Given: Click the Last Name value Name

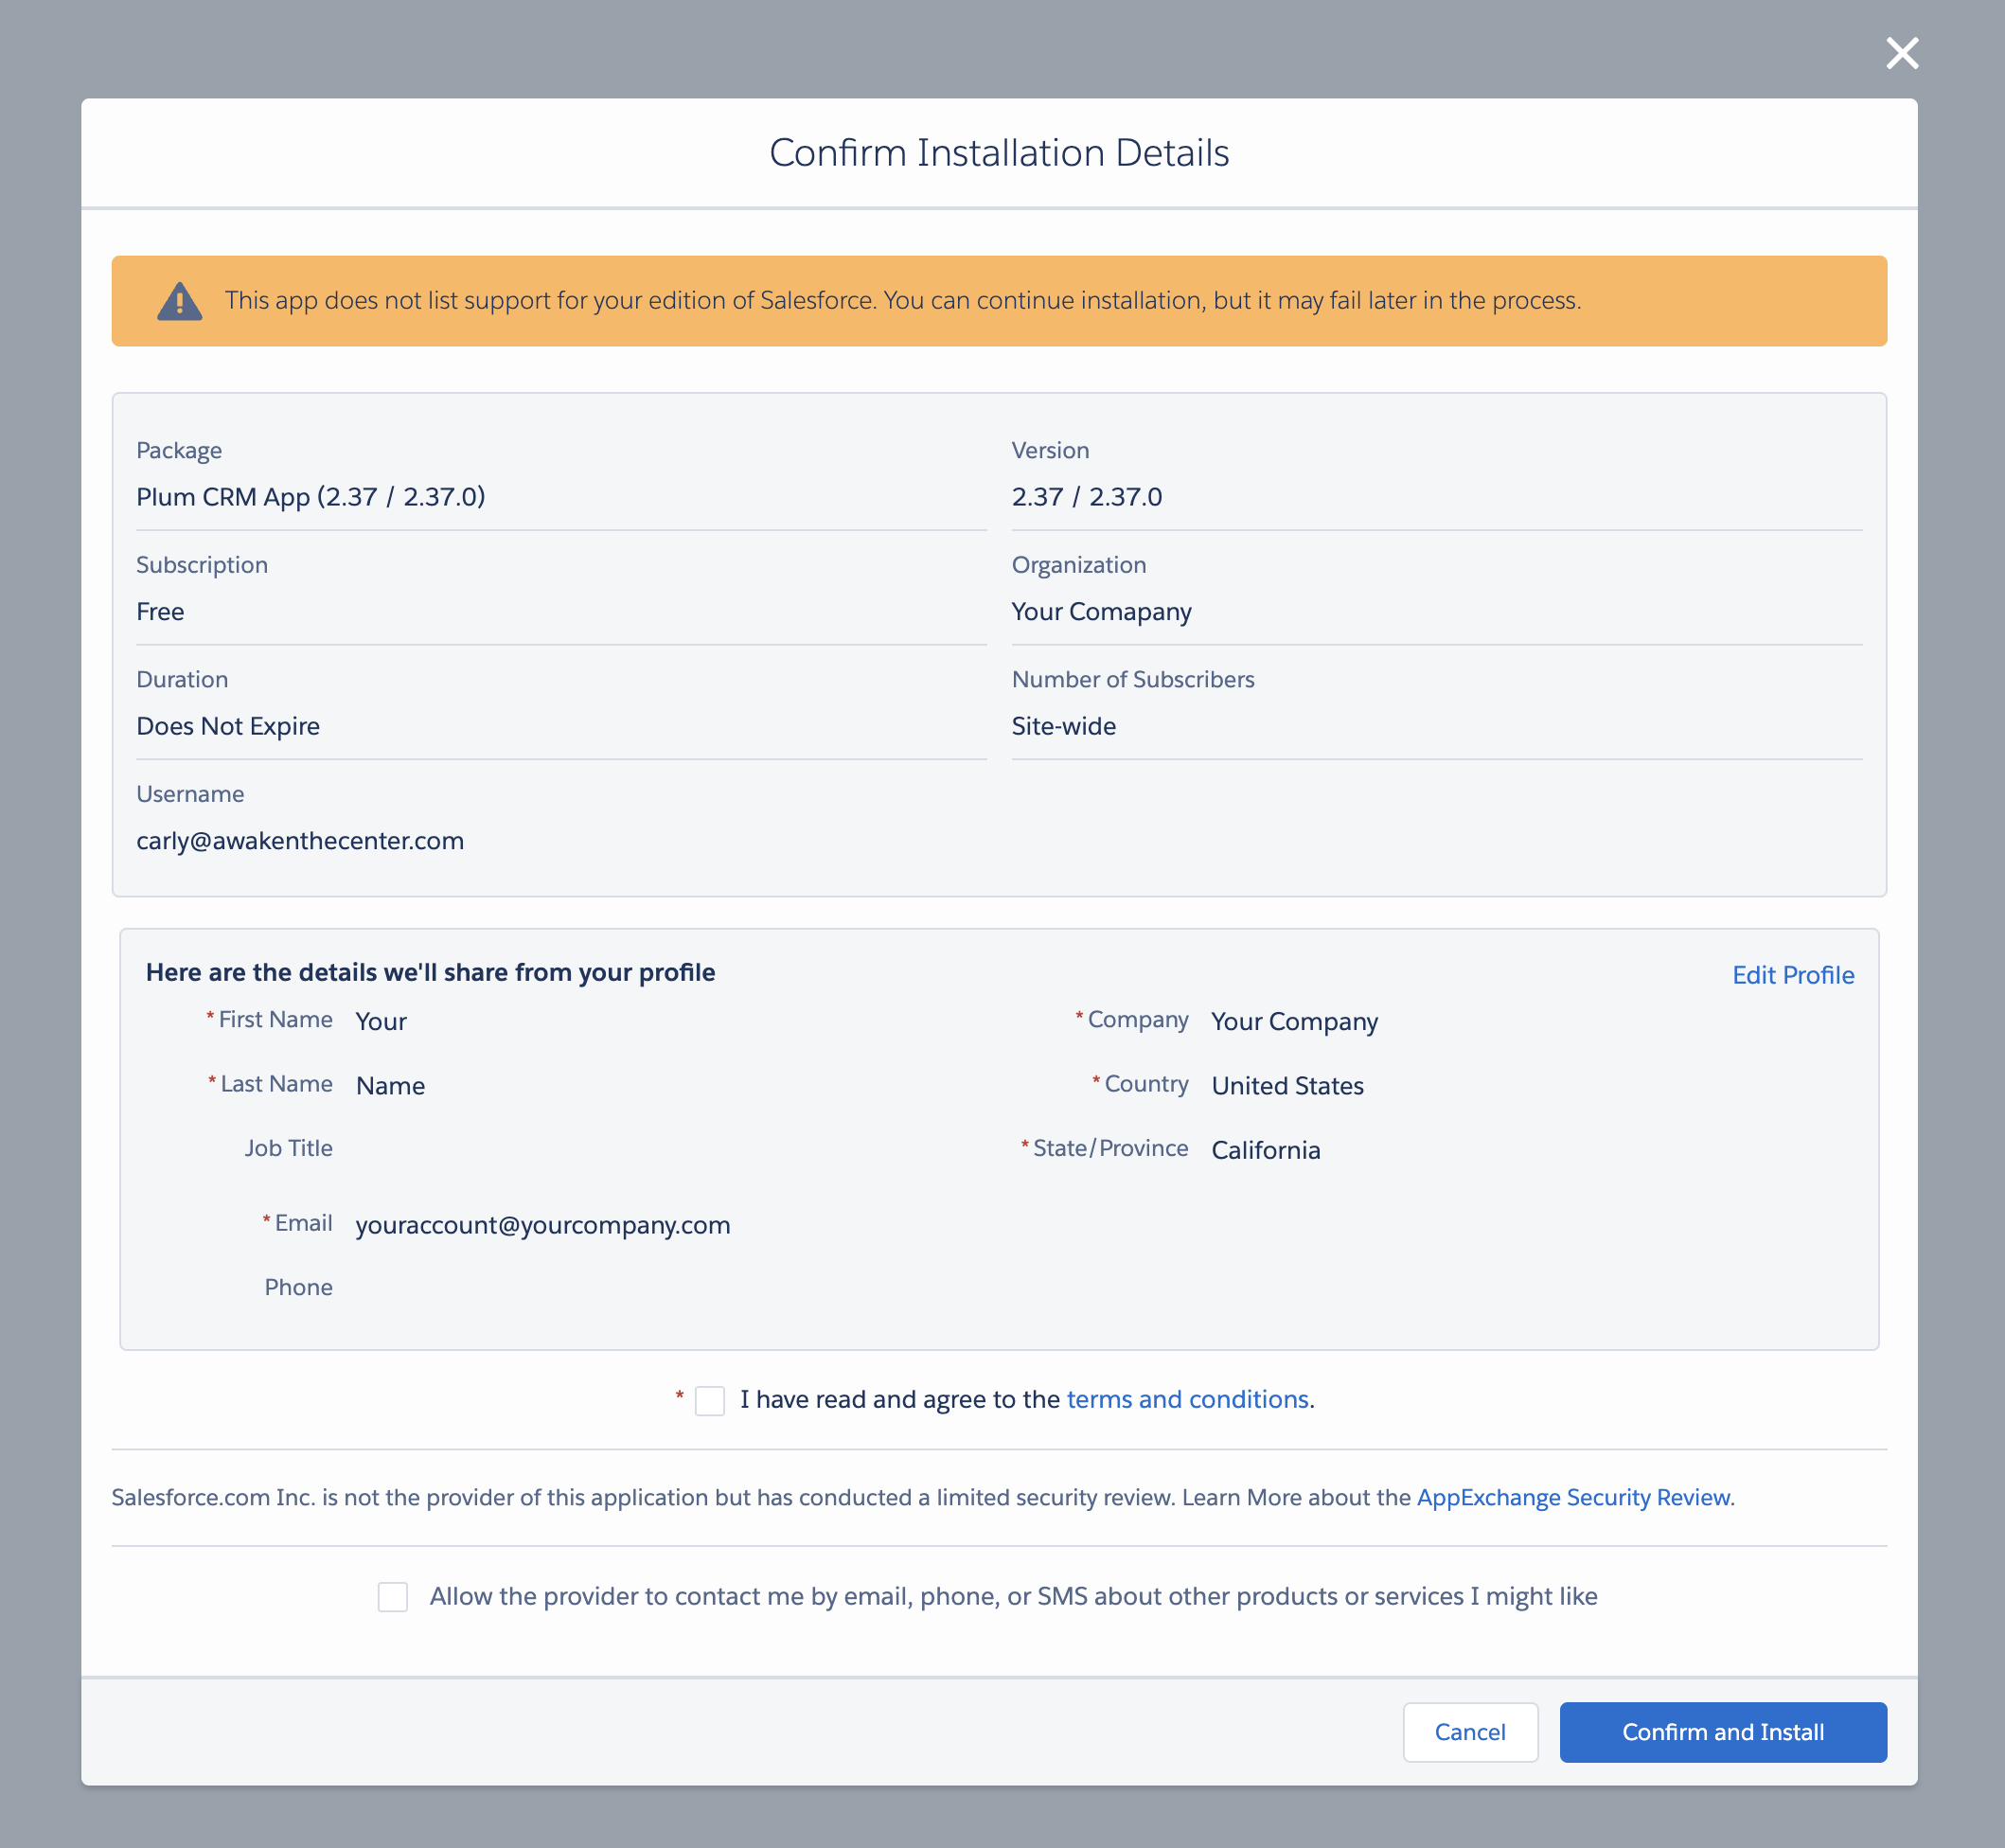Looking at the screenshot, I should 390,1086.
